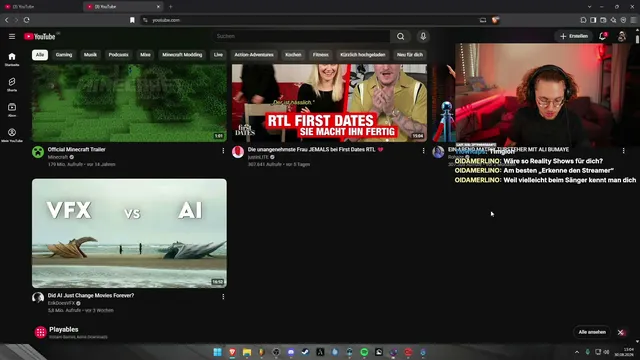Screen dimensions: 640x360
Task: Open Startseite in the left sidebar
Action: (x=12, y=59)
